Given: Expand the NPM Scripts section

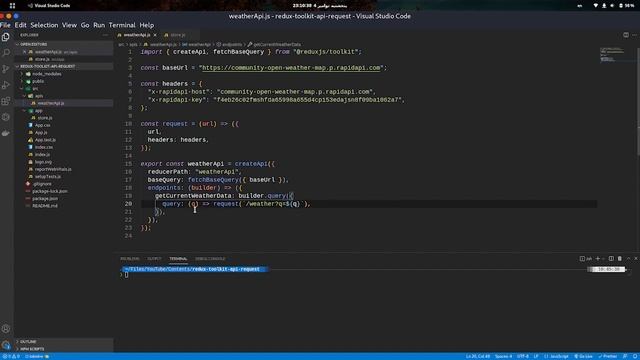Looking at the screenshot, I should tap(64, 349).
